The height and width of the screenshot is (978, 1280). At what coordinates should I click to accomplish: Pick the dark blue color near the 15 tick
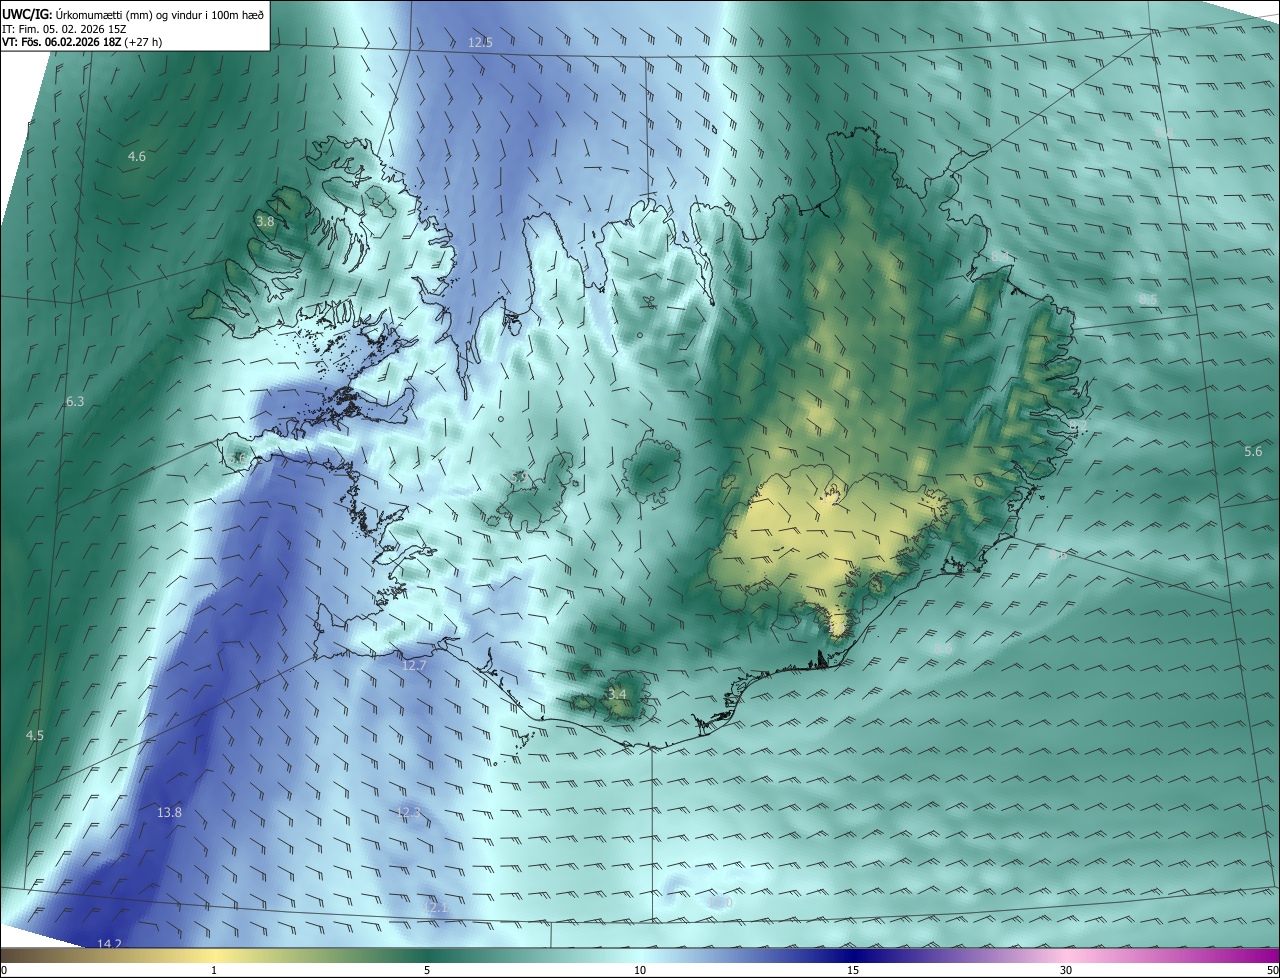point(853,955)
